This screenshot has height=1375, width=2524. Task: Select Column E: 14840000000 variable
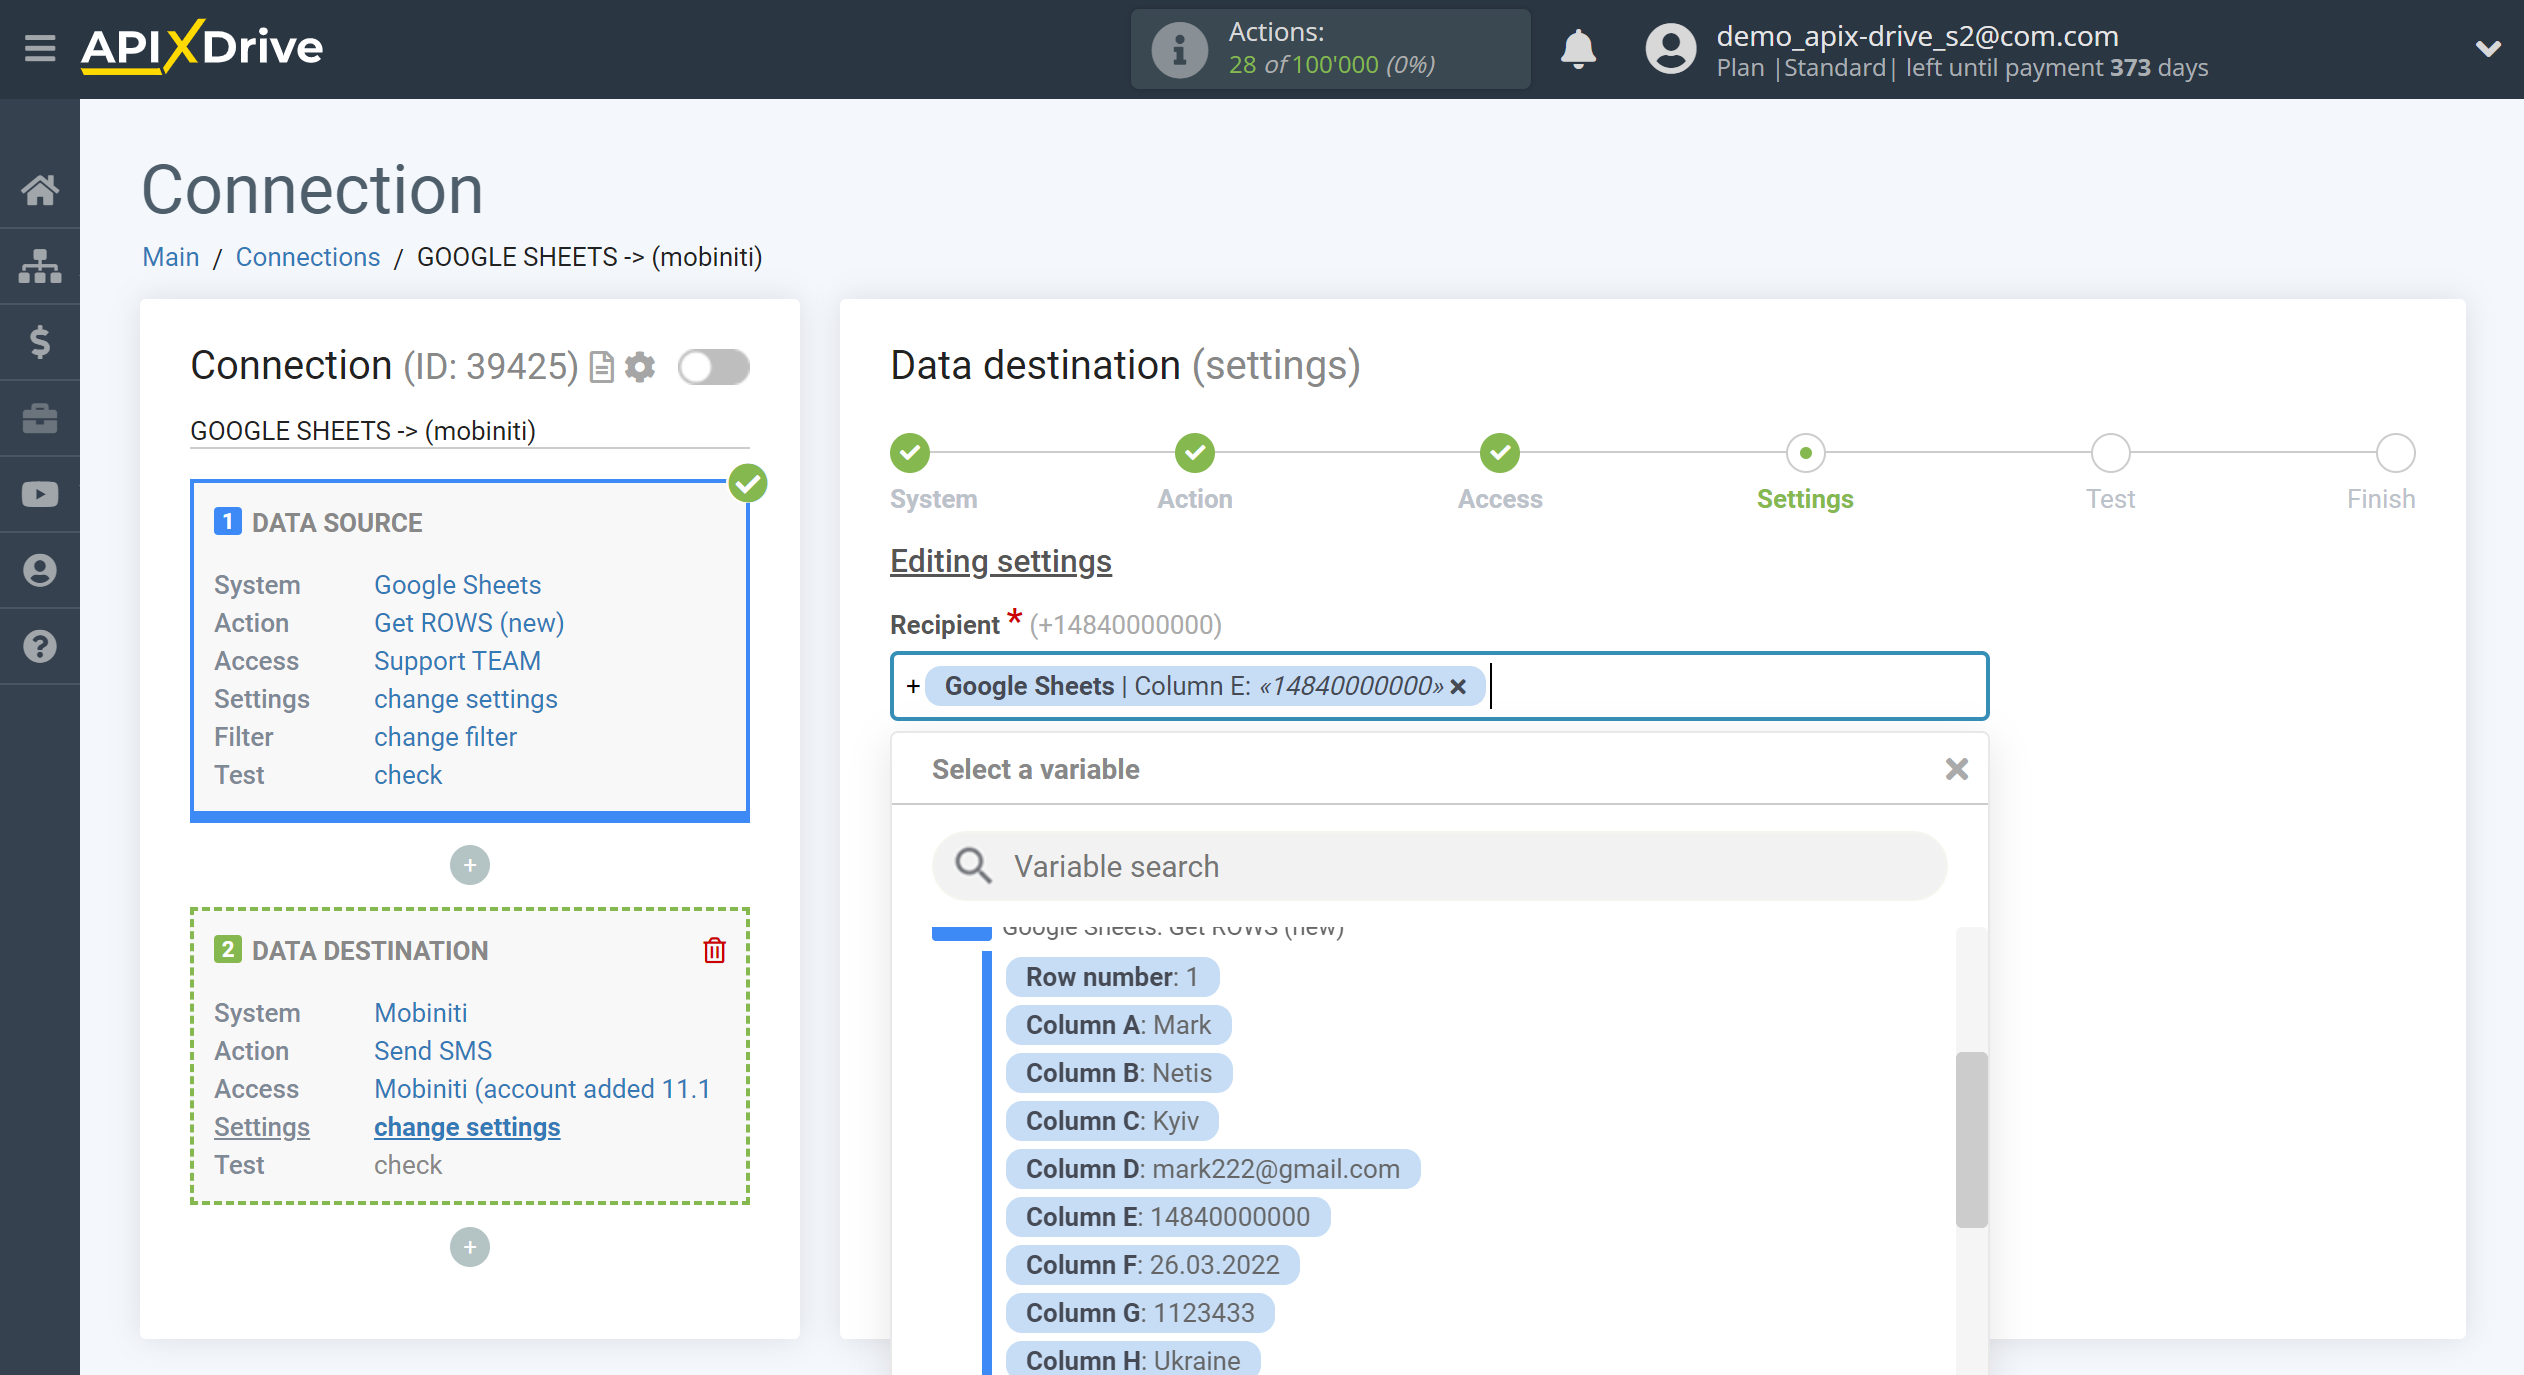coord(1168,1217)
